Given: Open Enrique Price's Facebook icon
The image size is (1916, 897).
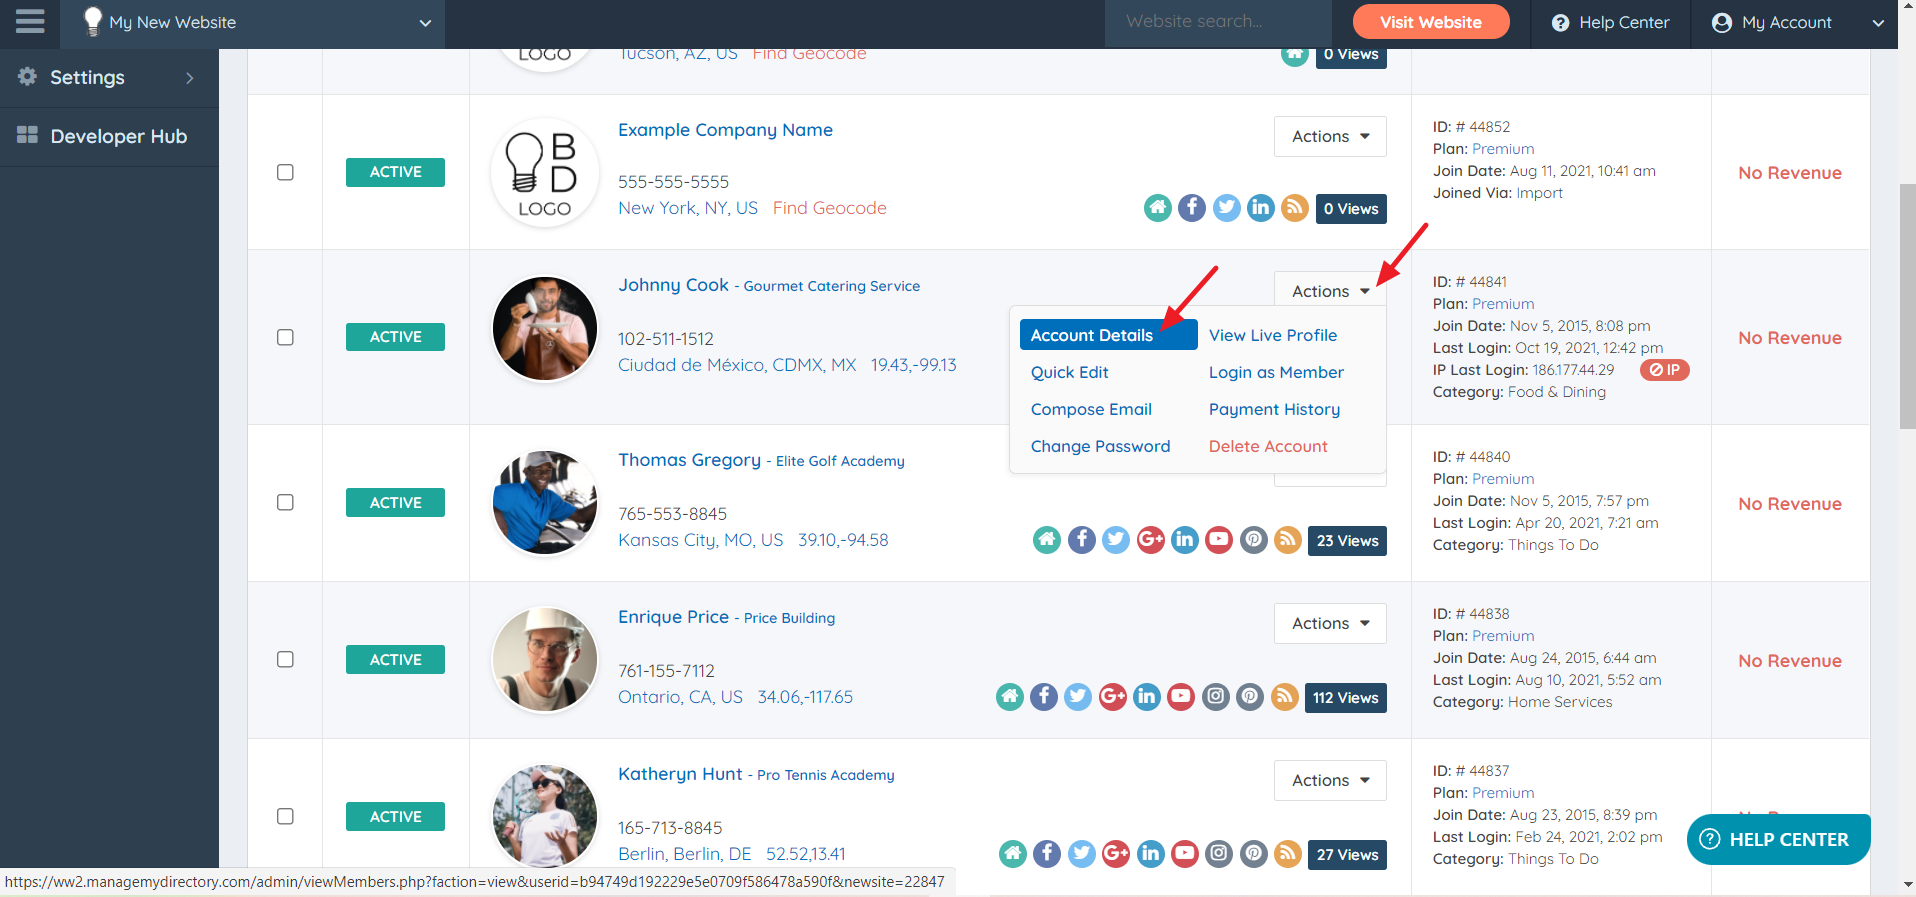Looking at the screenshot, I should [1044, 697].
